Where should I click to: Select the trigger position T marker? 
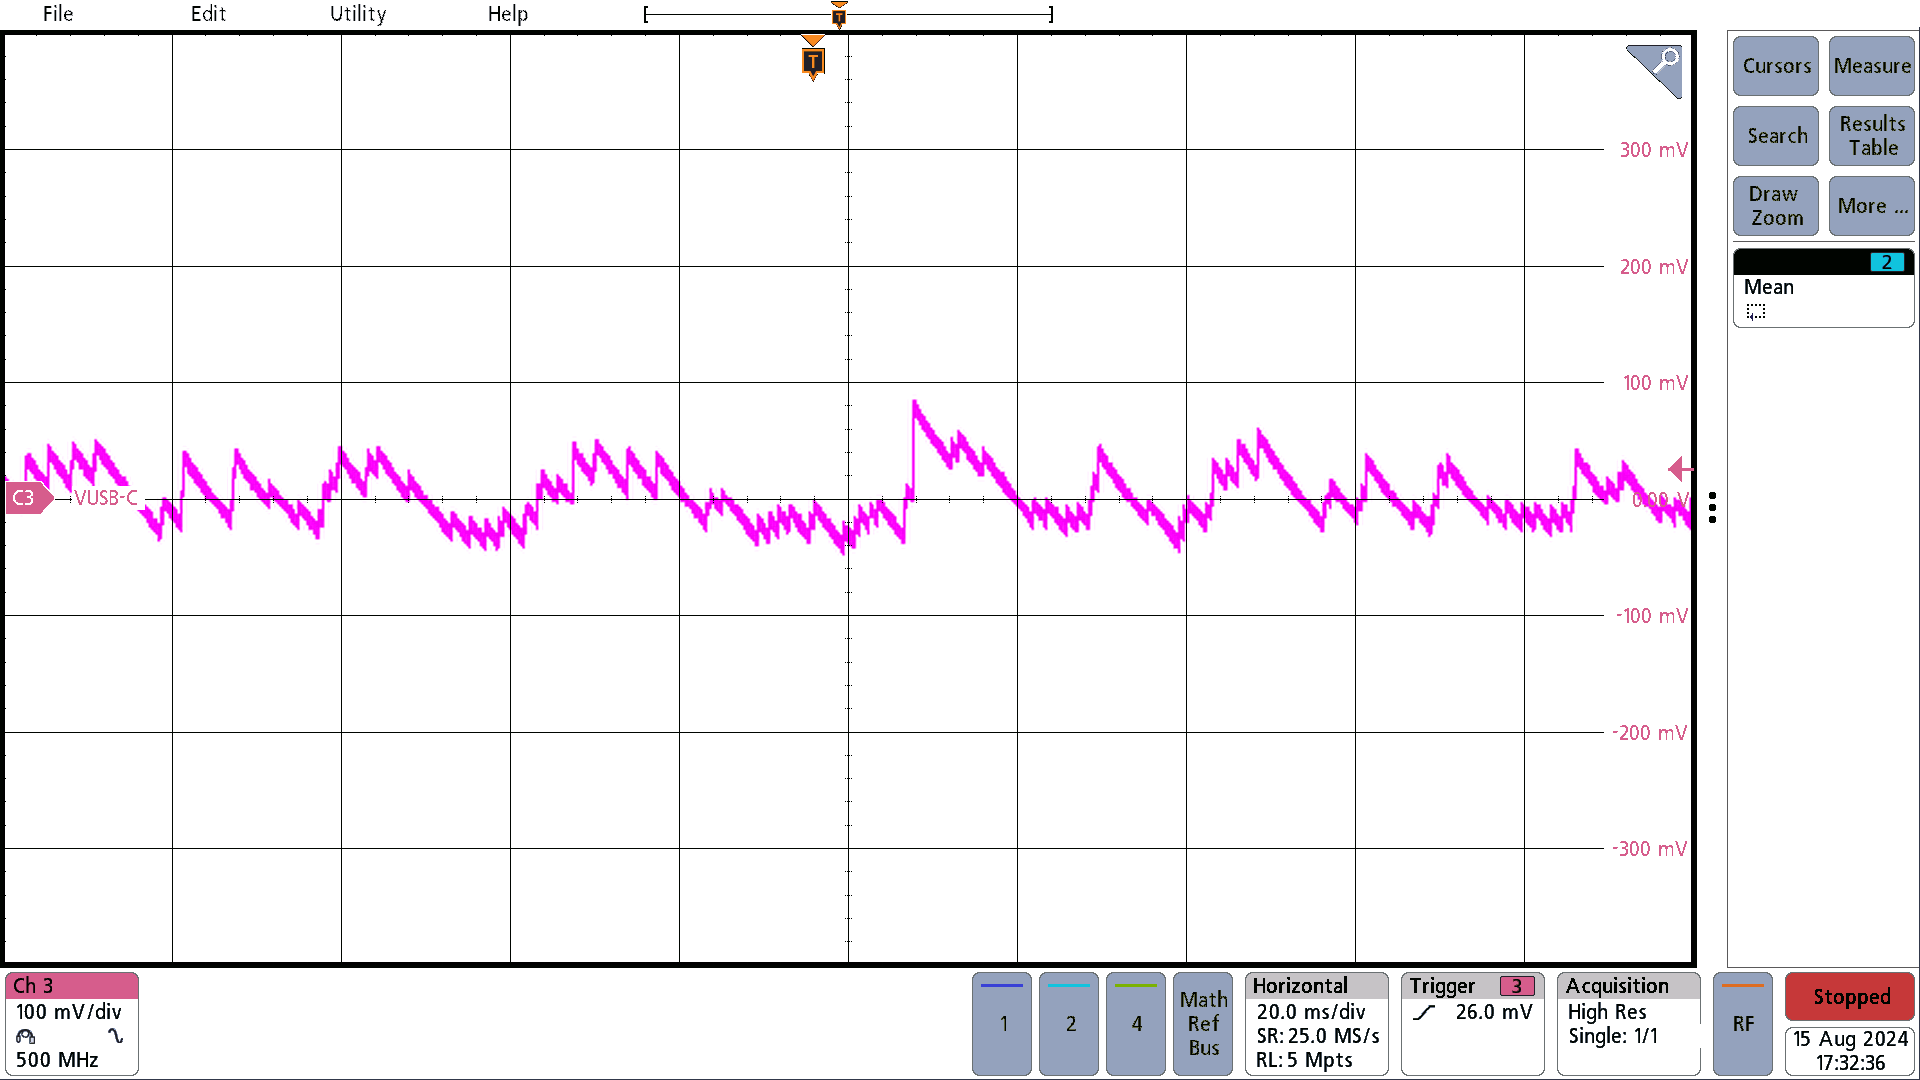813,60
